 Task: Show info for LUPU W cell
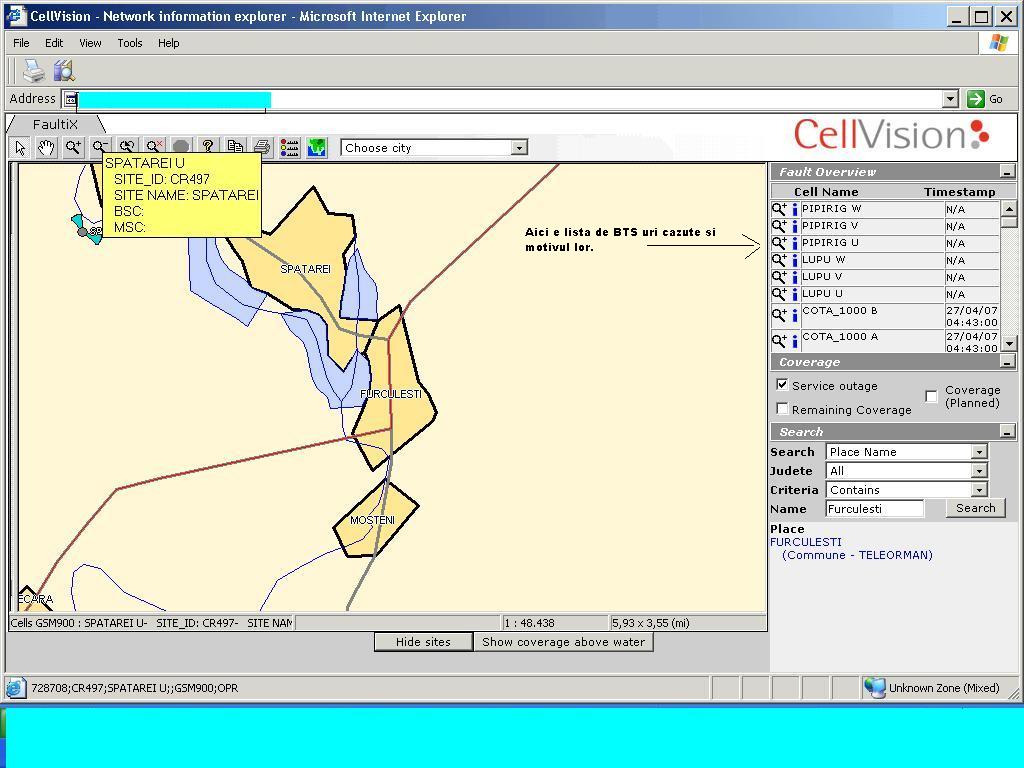pos(795,260)
